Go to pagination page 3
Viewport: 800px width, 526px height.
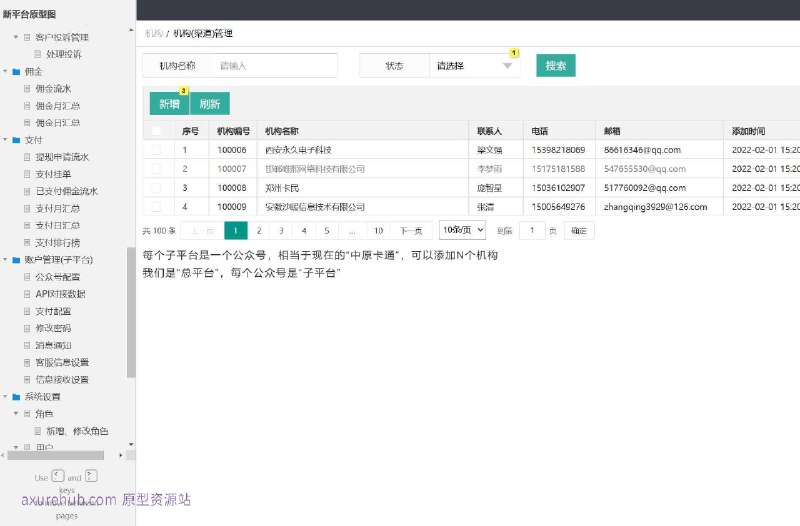[281, 231]
